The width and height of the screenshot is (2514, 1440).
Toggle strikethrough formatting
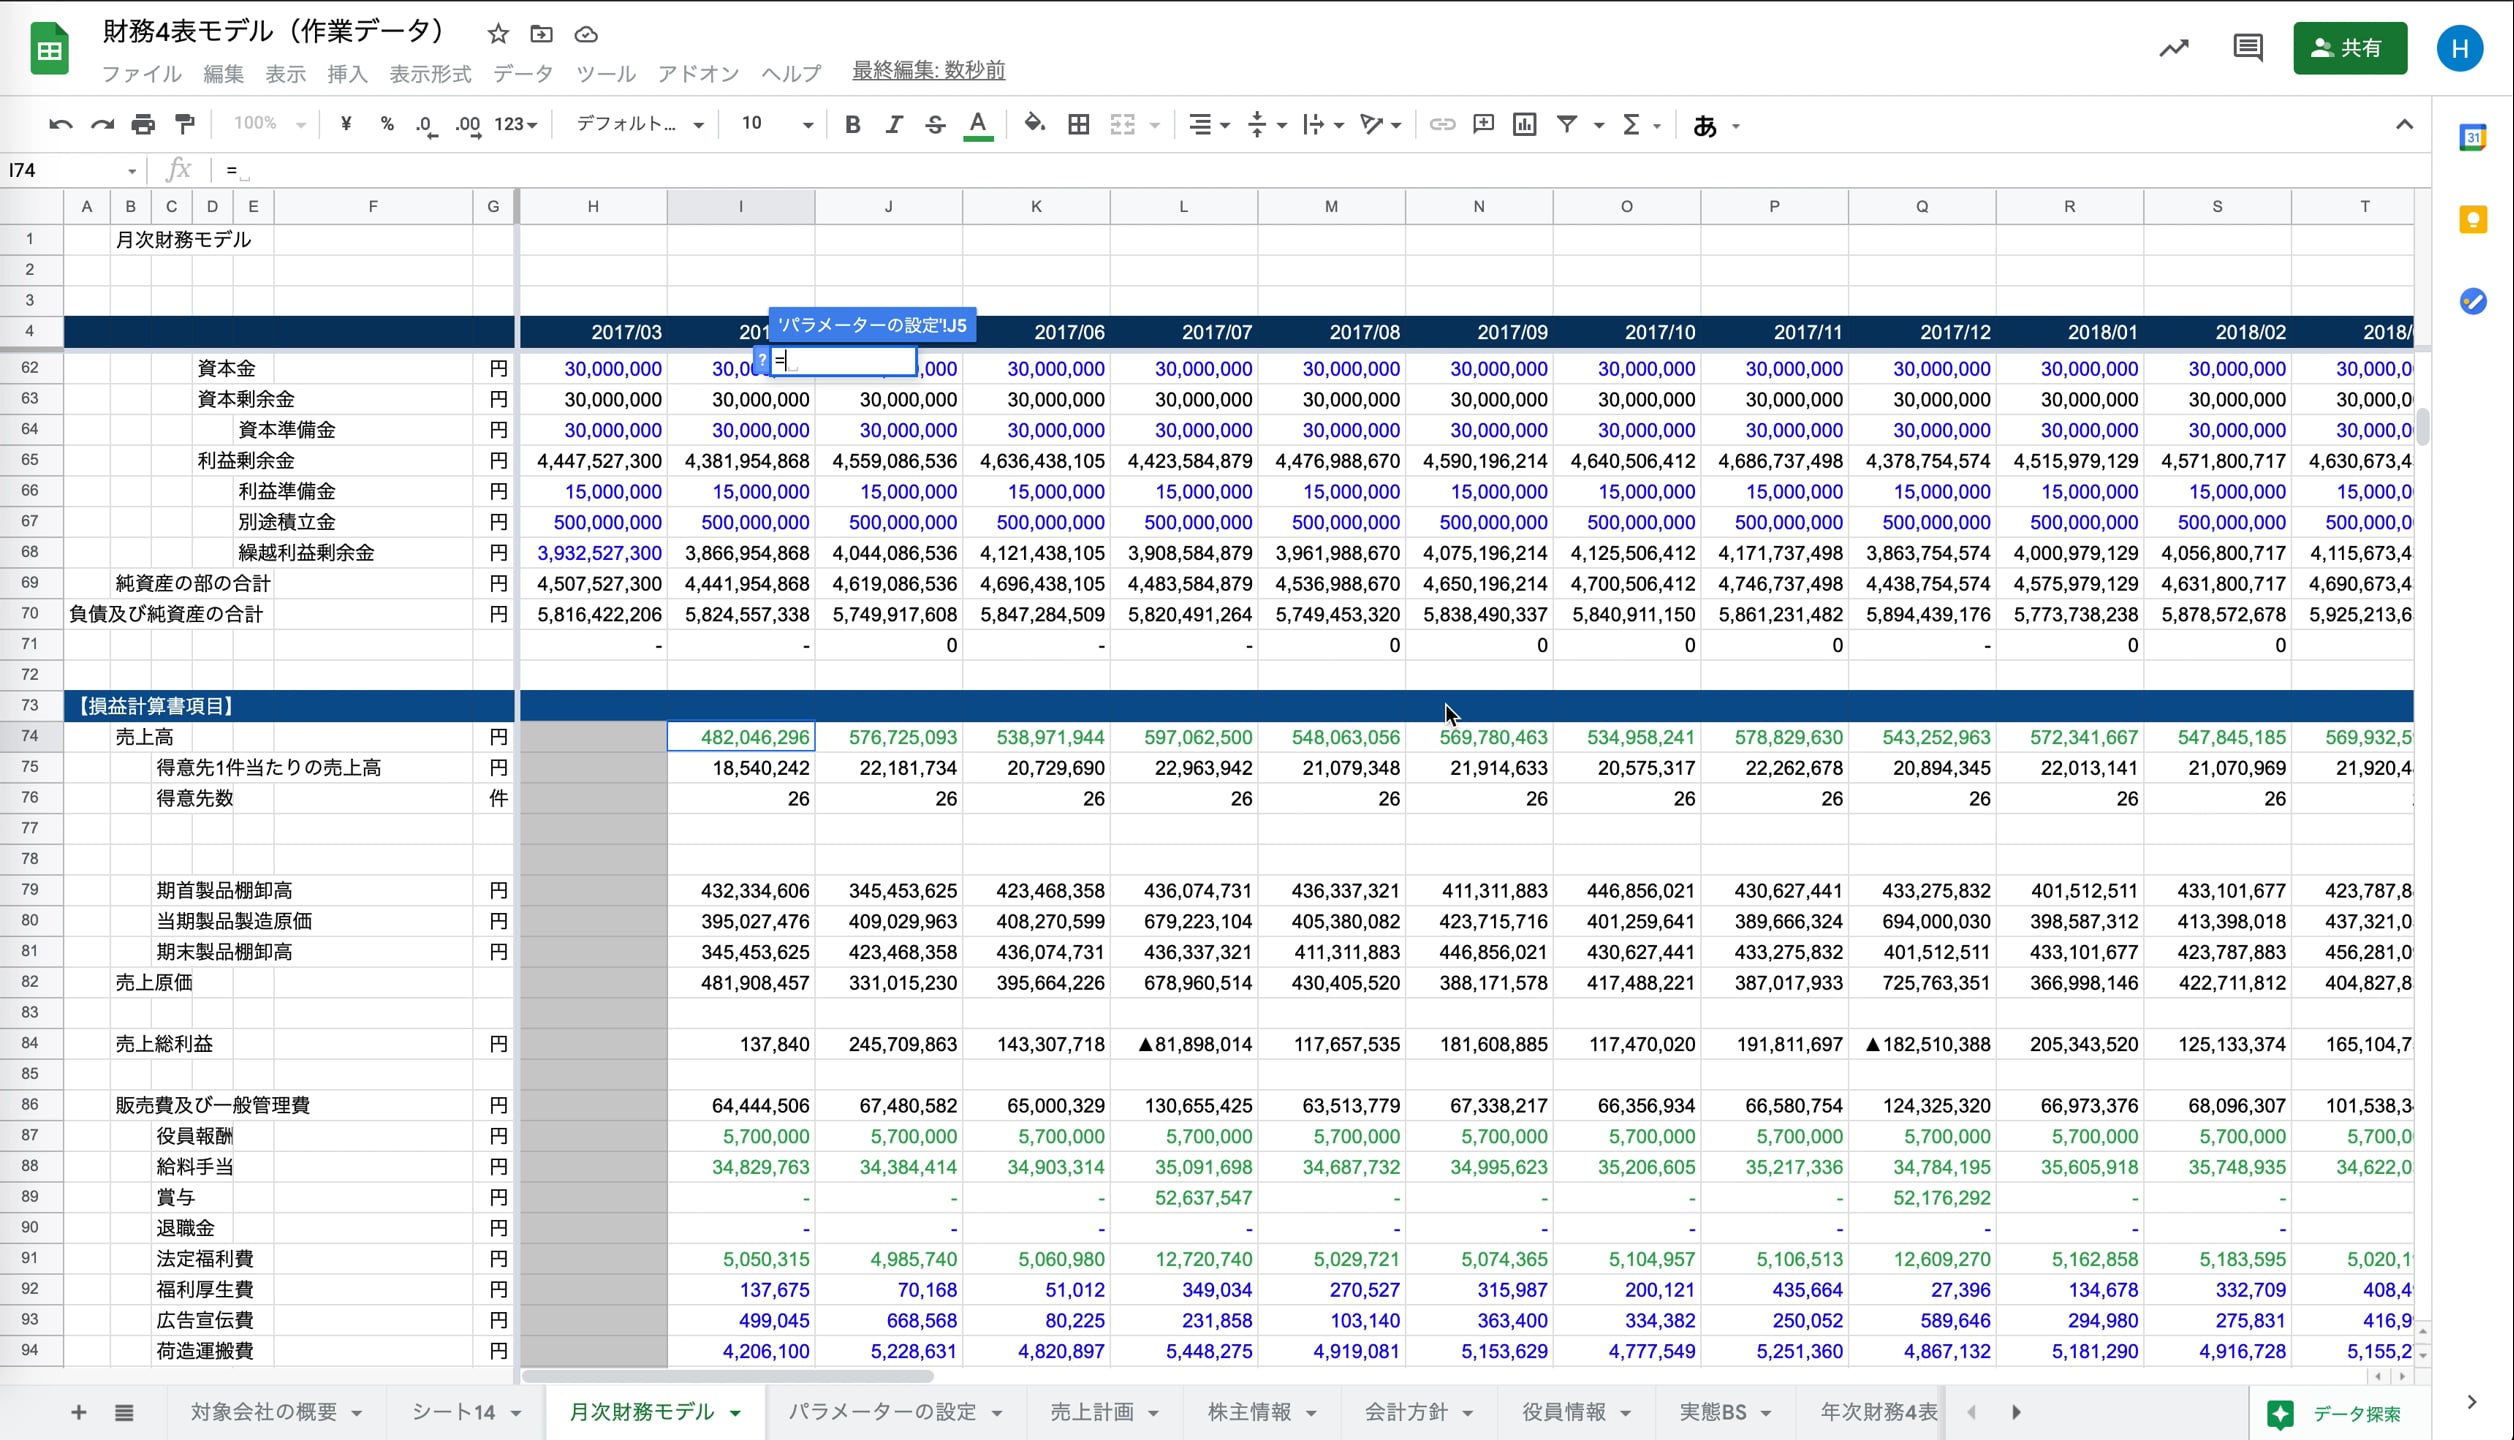(935, 124)
